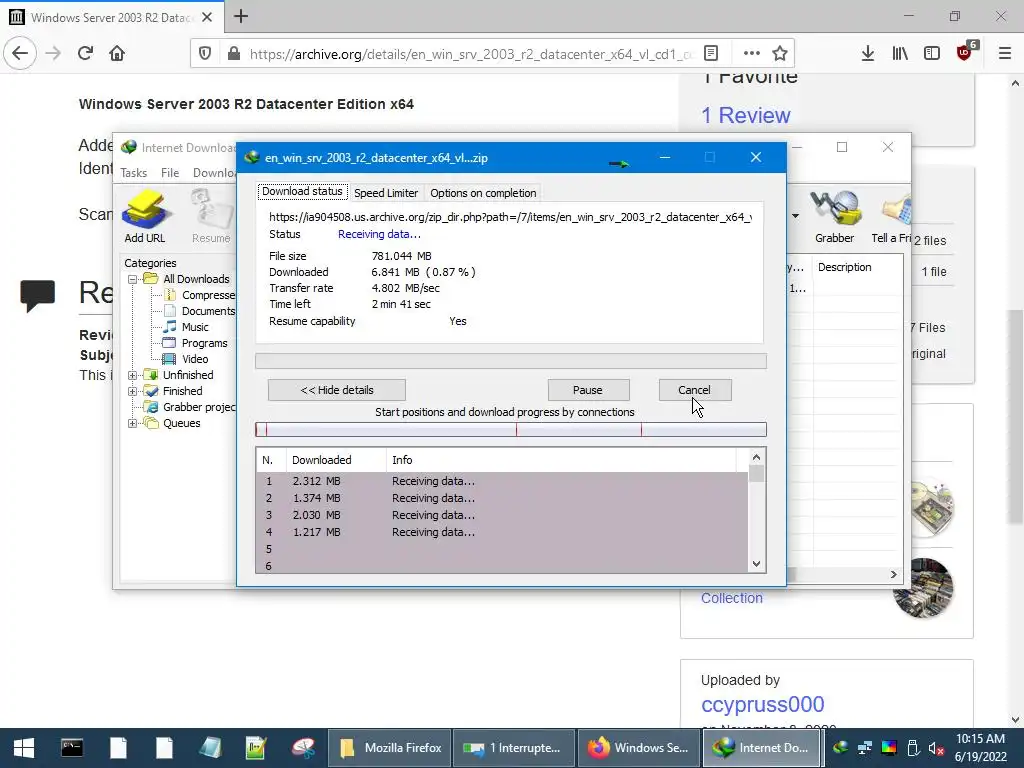Open the uBlock Origin extension icon
1024x768 pixels.
point(965,52)
